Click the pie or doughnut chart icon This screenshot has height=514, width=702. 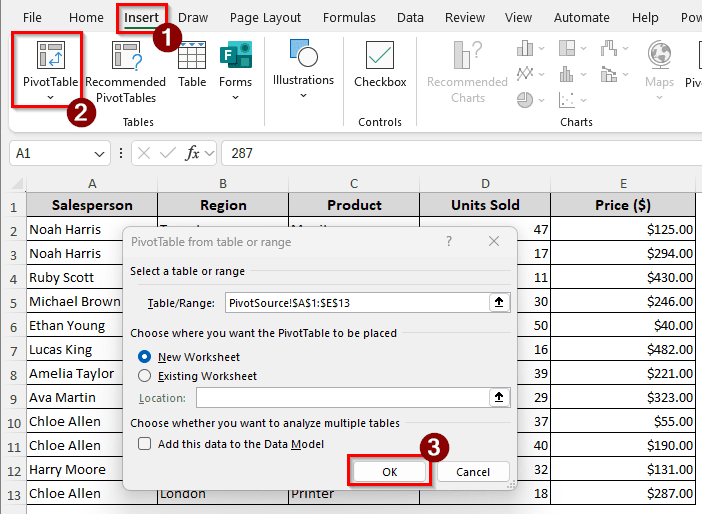pos(525,99)
